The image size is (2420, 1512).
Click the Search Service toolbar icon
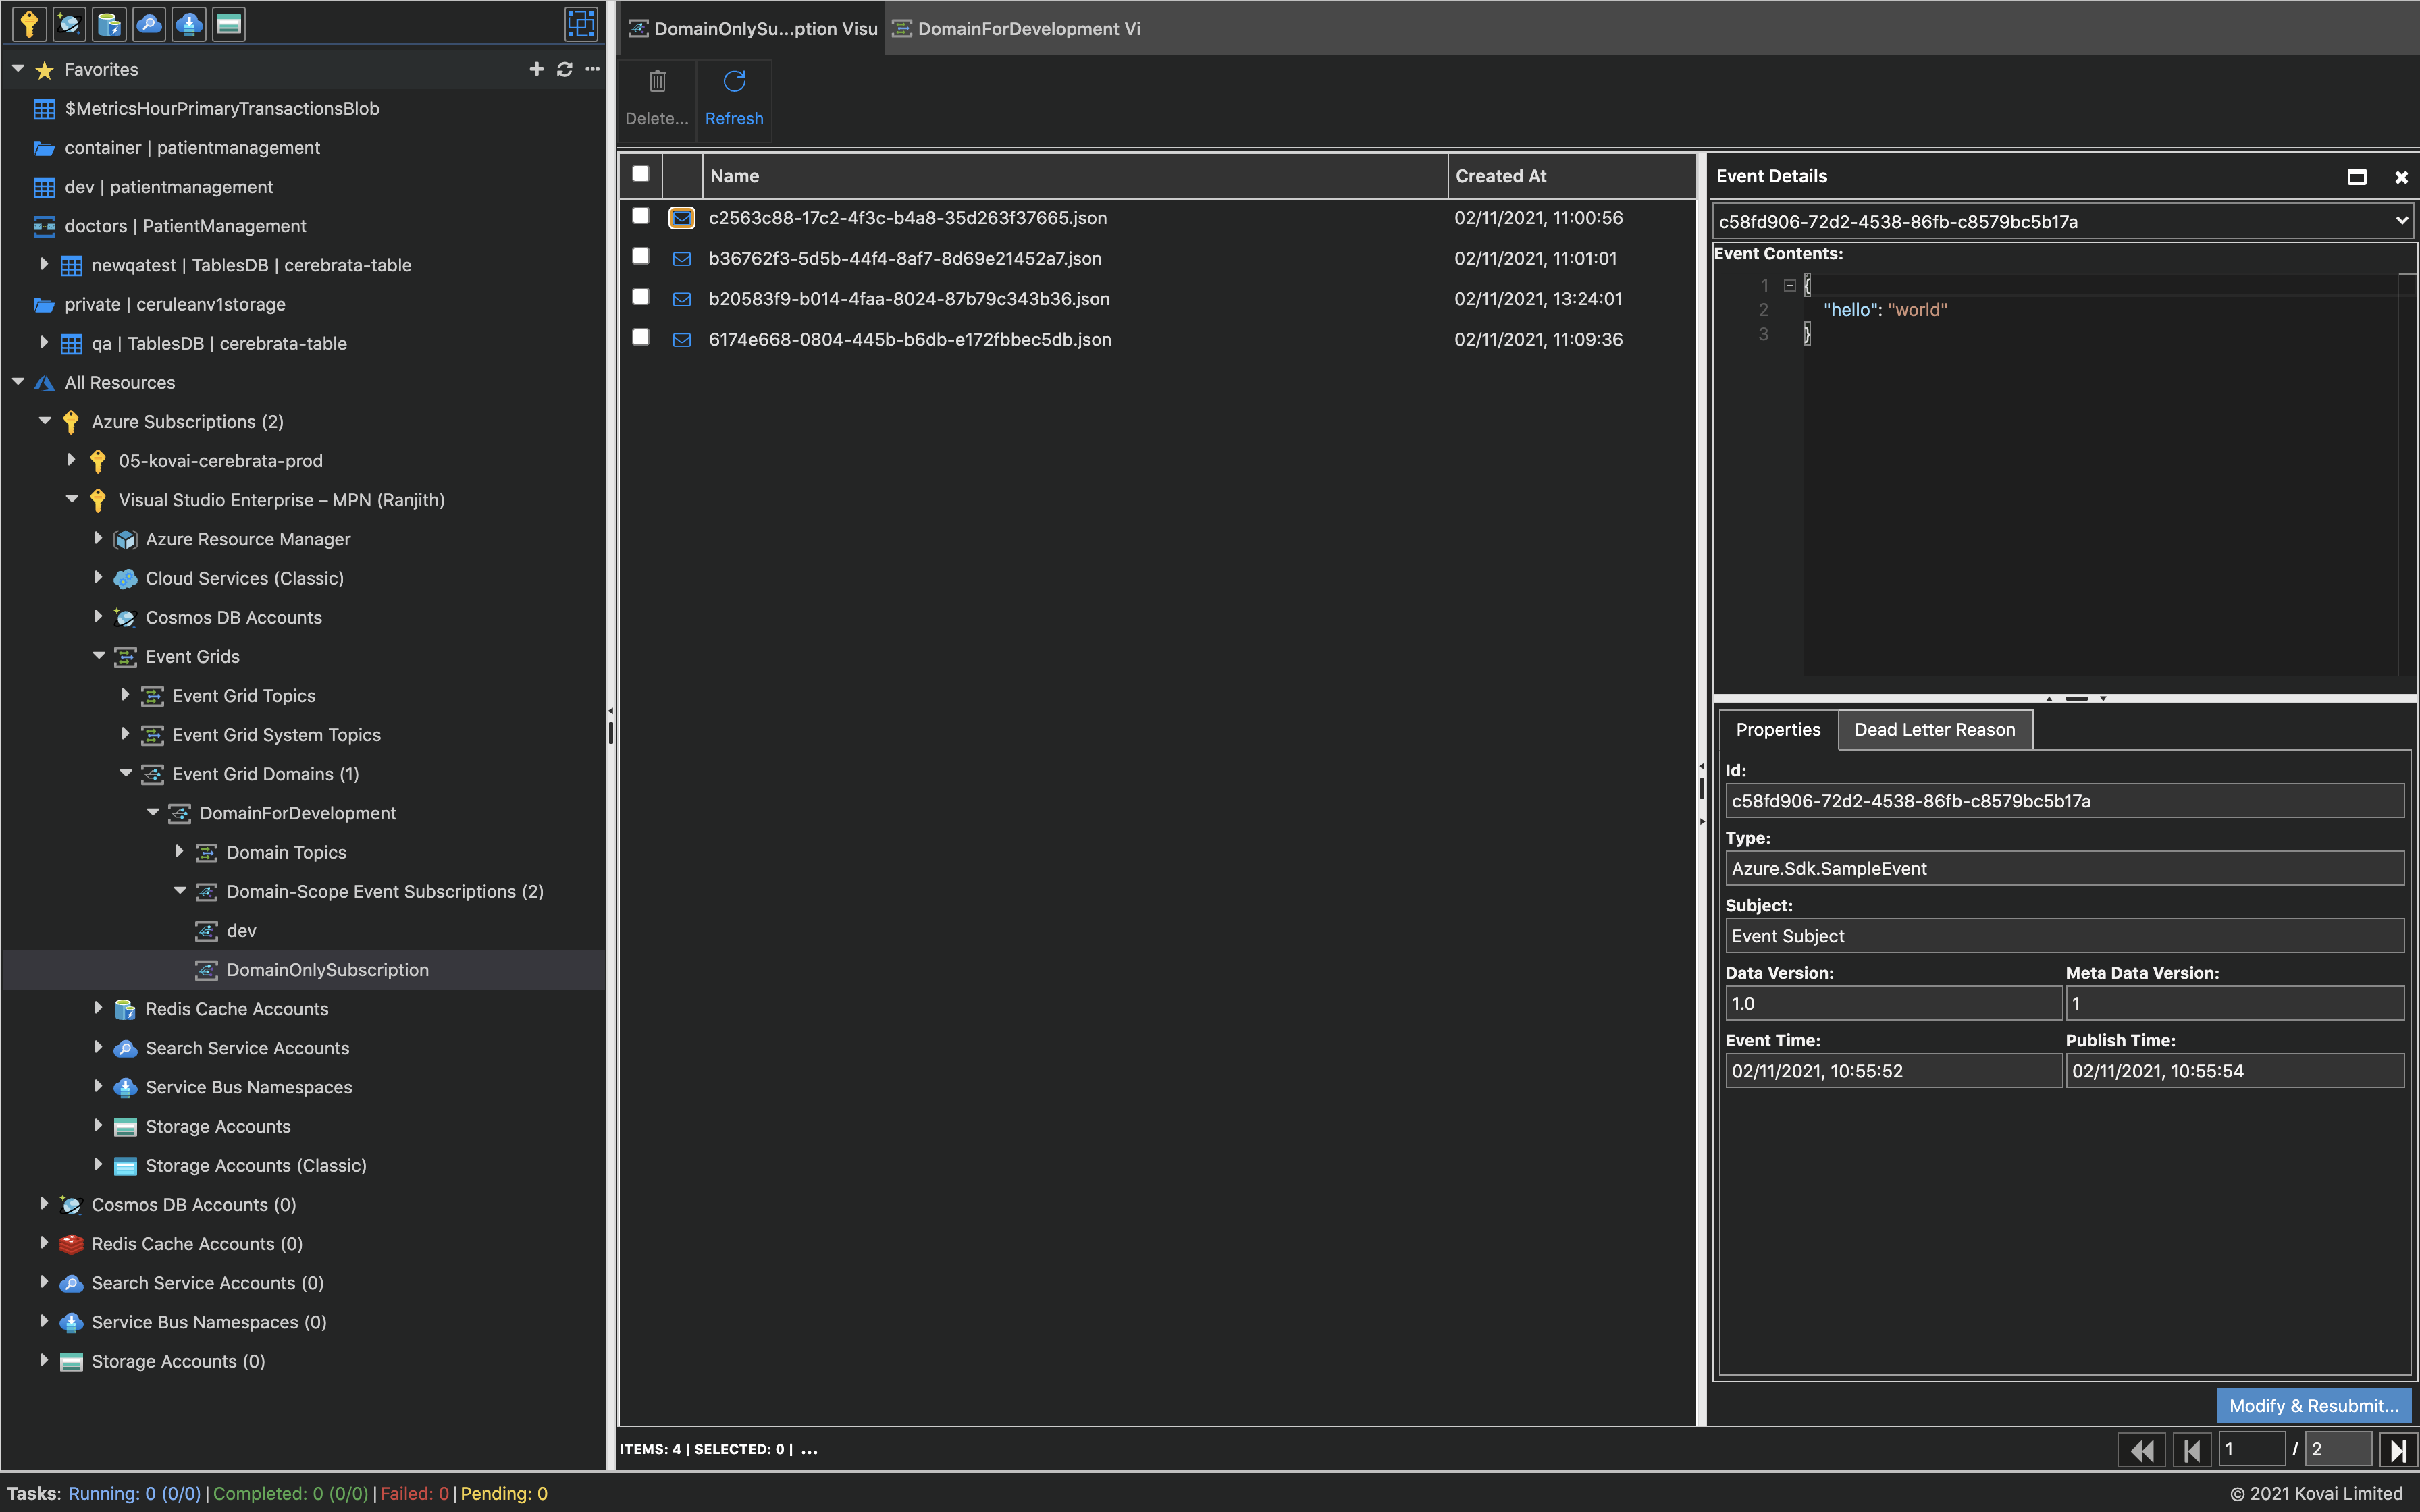[x=149, y=24]
